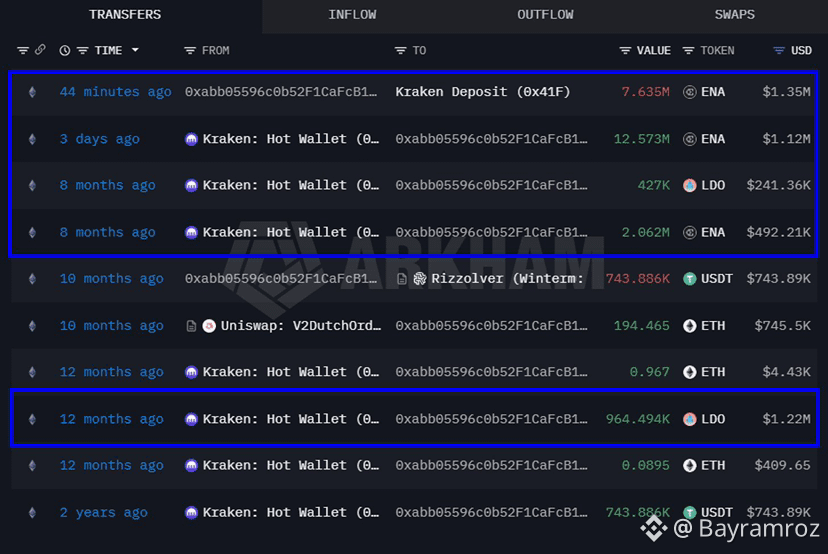
Task: Click Ethereum chain icon on 3 days ago row
Action: [x=32, y=139]
